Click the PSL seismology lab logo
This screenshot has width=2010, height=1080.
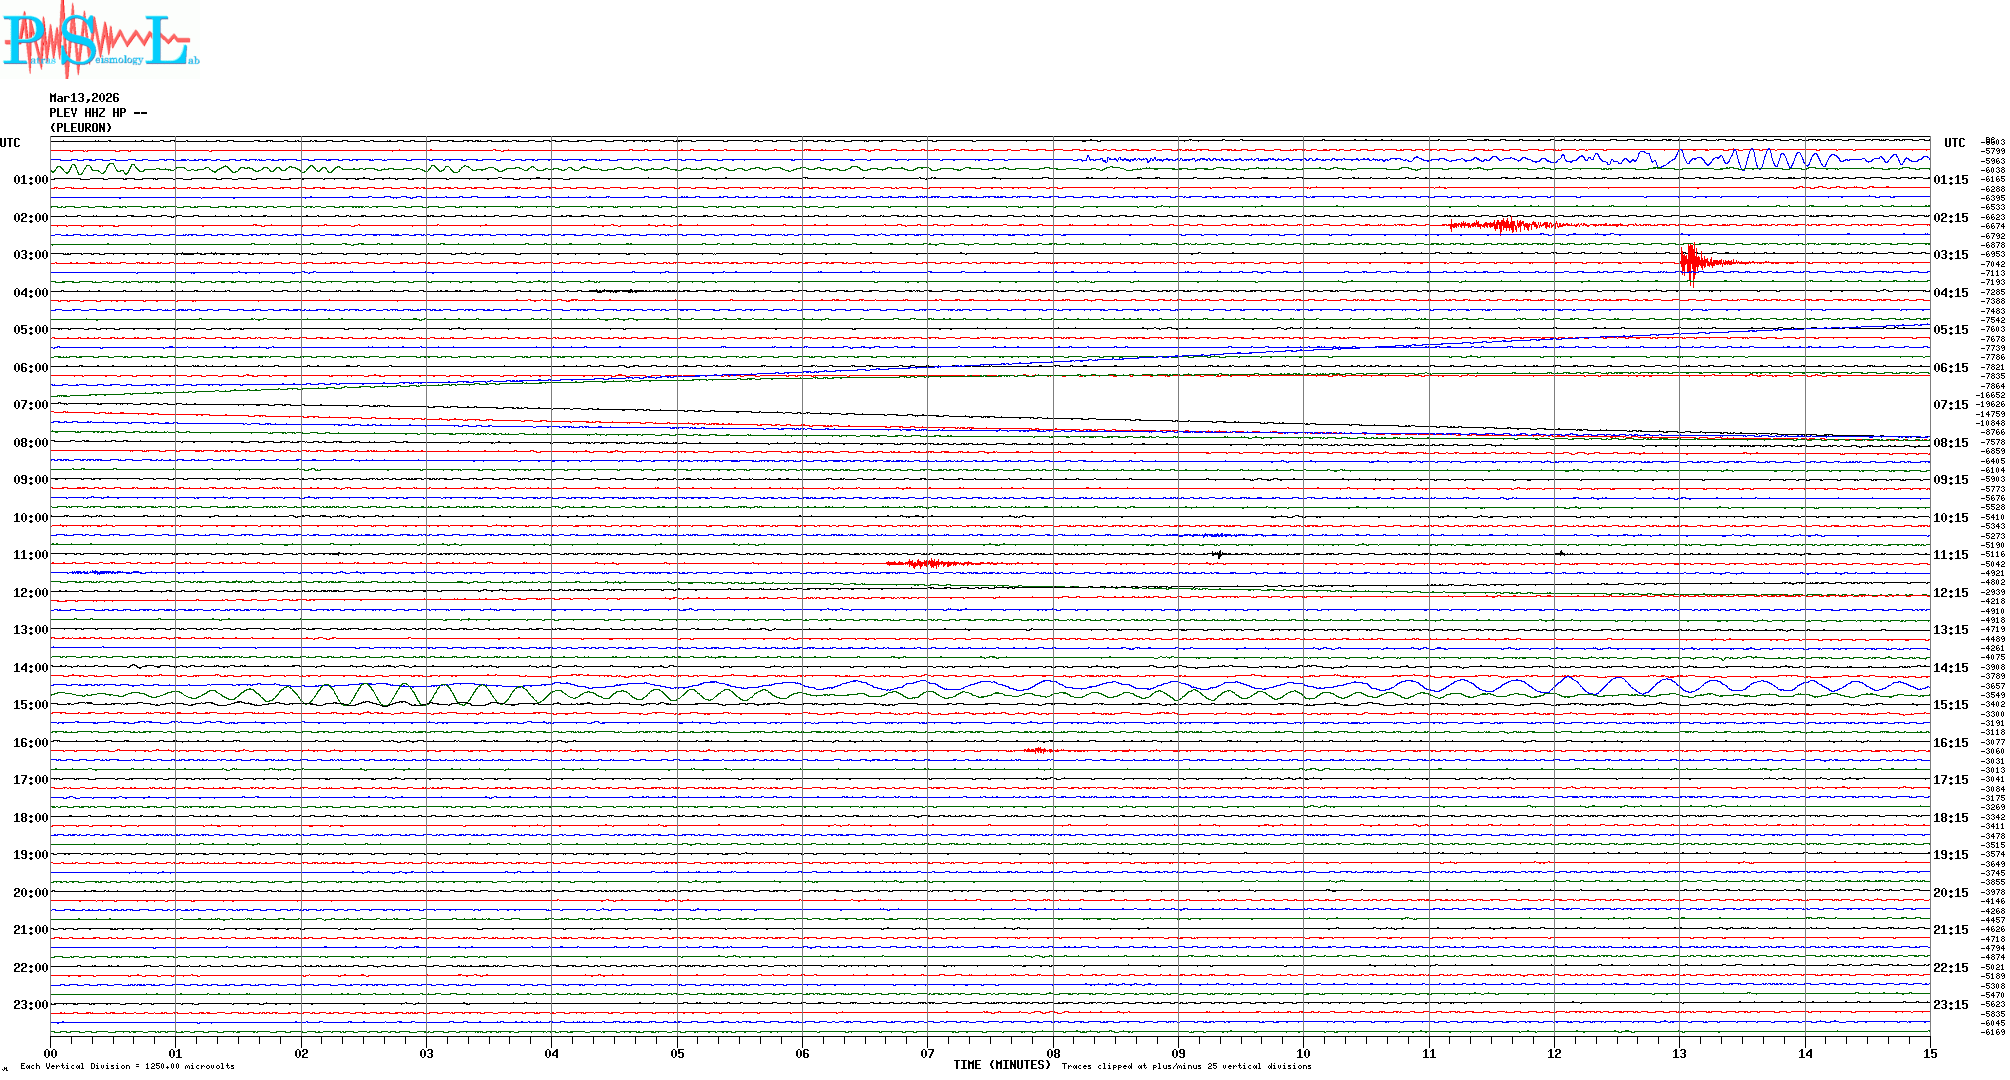(100, 38)
